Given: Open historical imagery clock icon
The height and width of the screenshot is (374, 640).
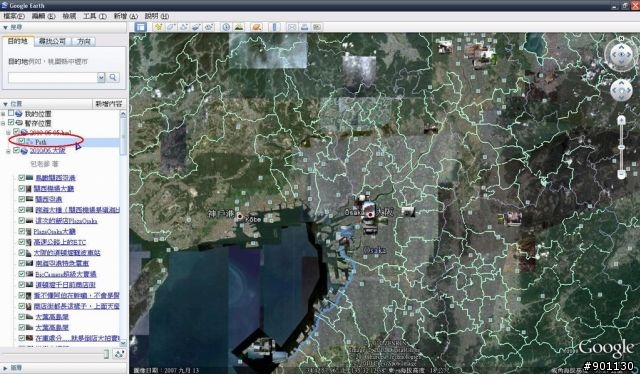Looking at the screenshot, I should point(226,27).
